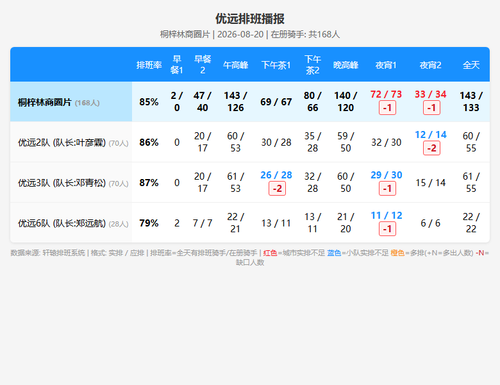500x385 pixels.
Task: Click the 7 / 7 早餐2 cell
Action: coord(202,223)
